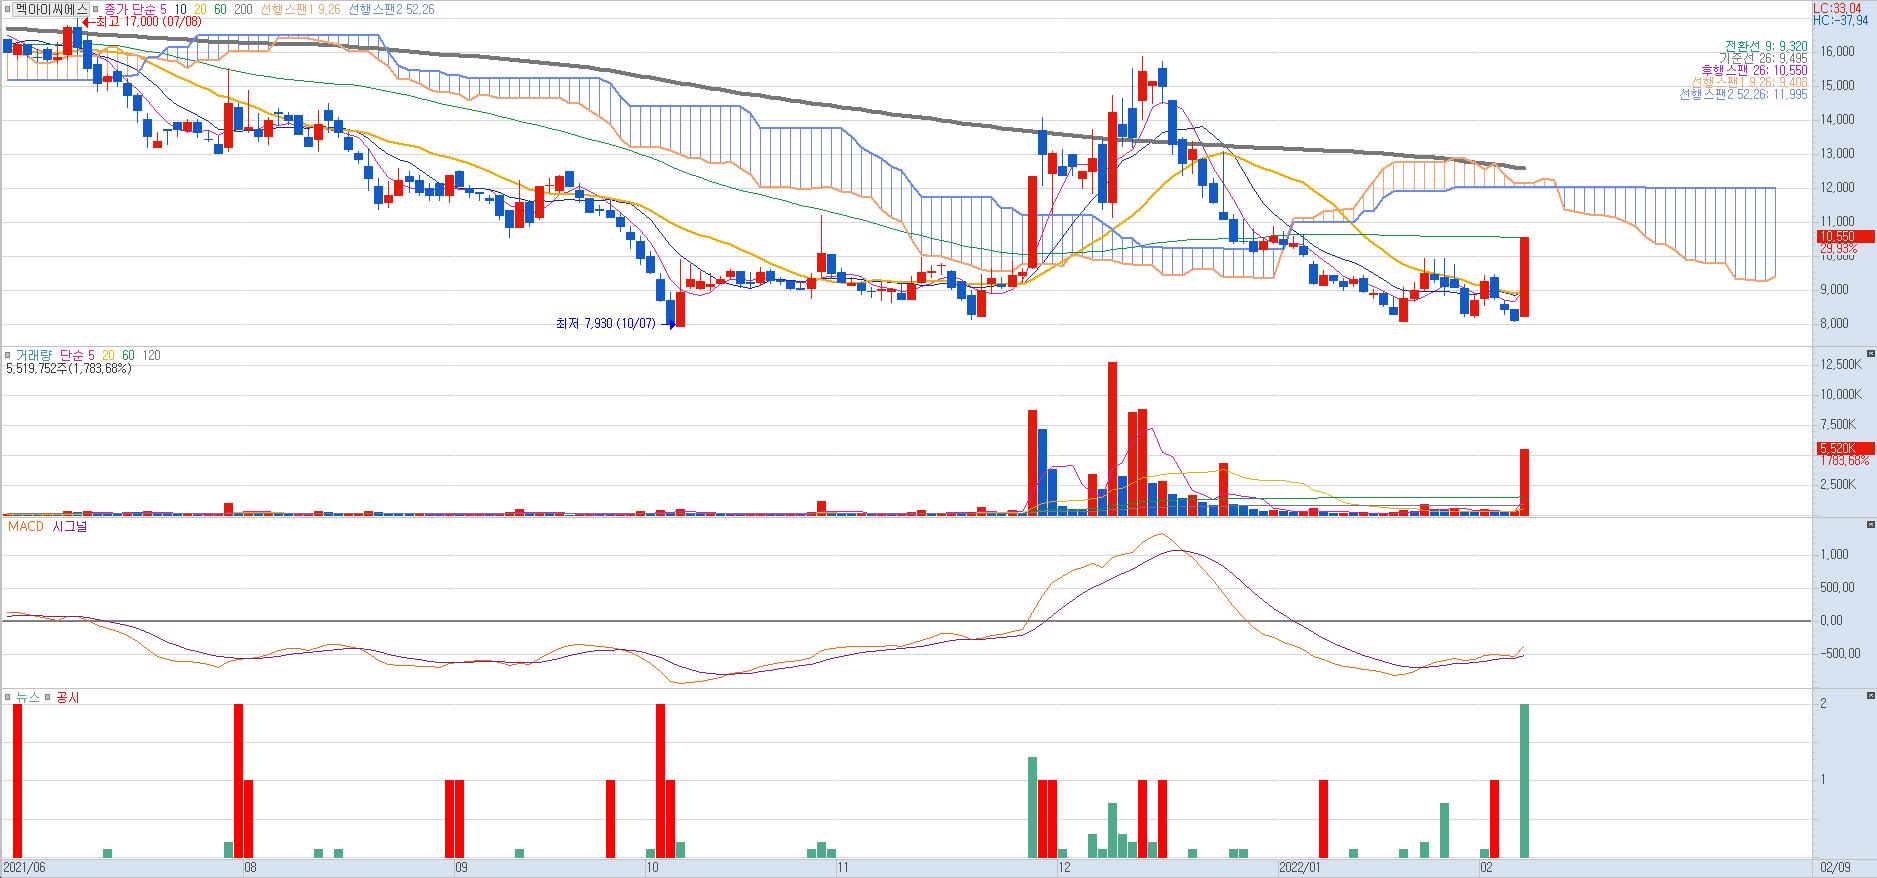Click the 12,500K volume axis label
Image resolution: width=1877 pixels, height=878 pixels.
(x=1841, y=364)
